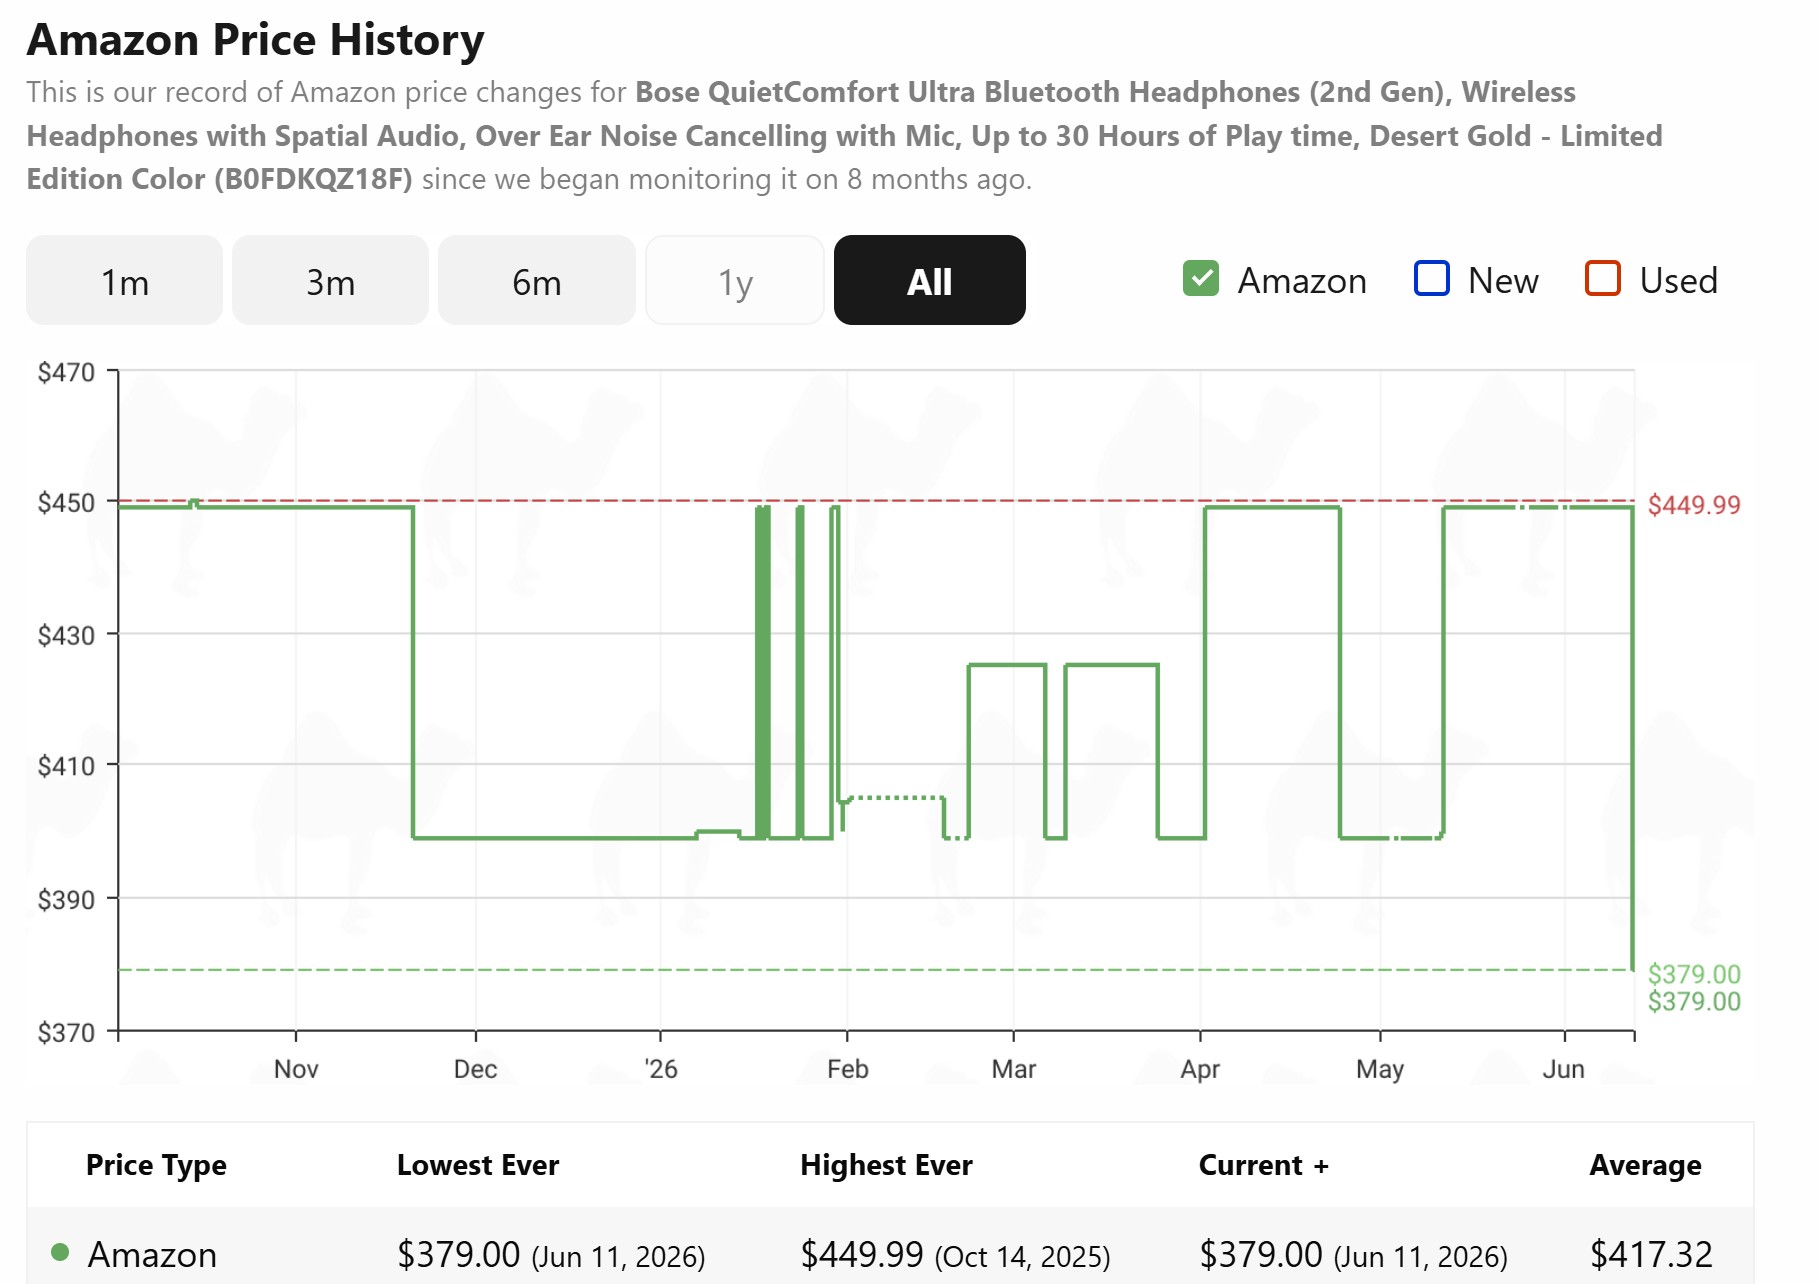Click the Apr label on the chart axis

[1200, 1069]
